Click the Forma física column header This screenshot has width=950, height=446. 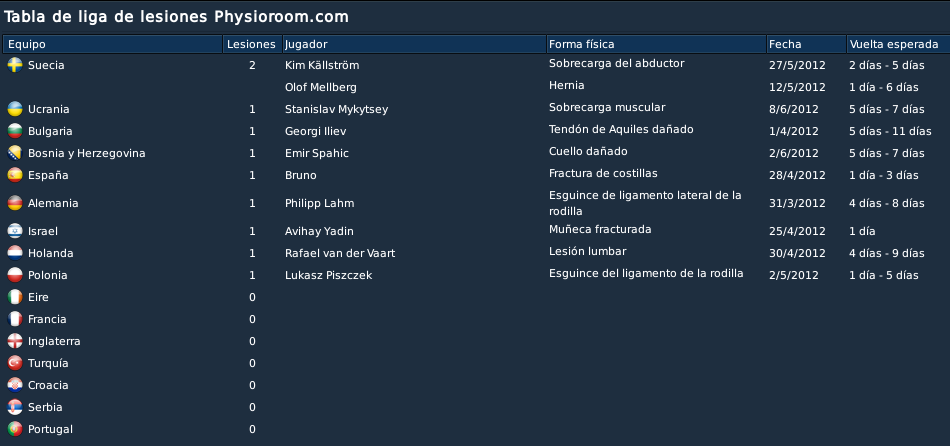657,44
